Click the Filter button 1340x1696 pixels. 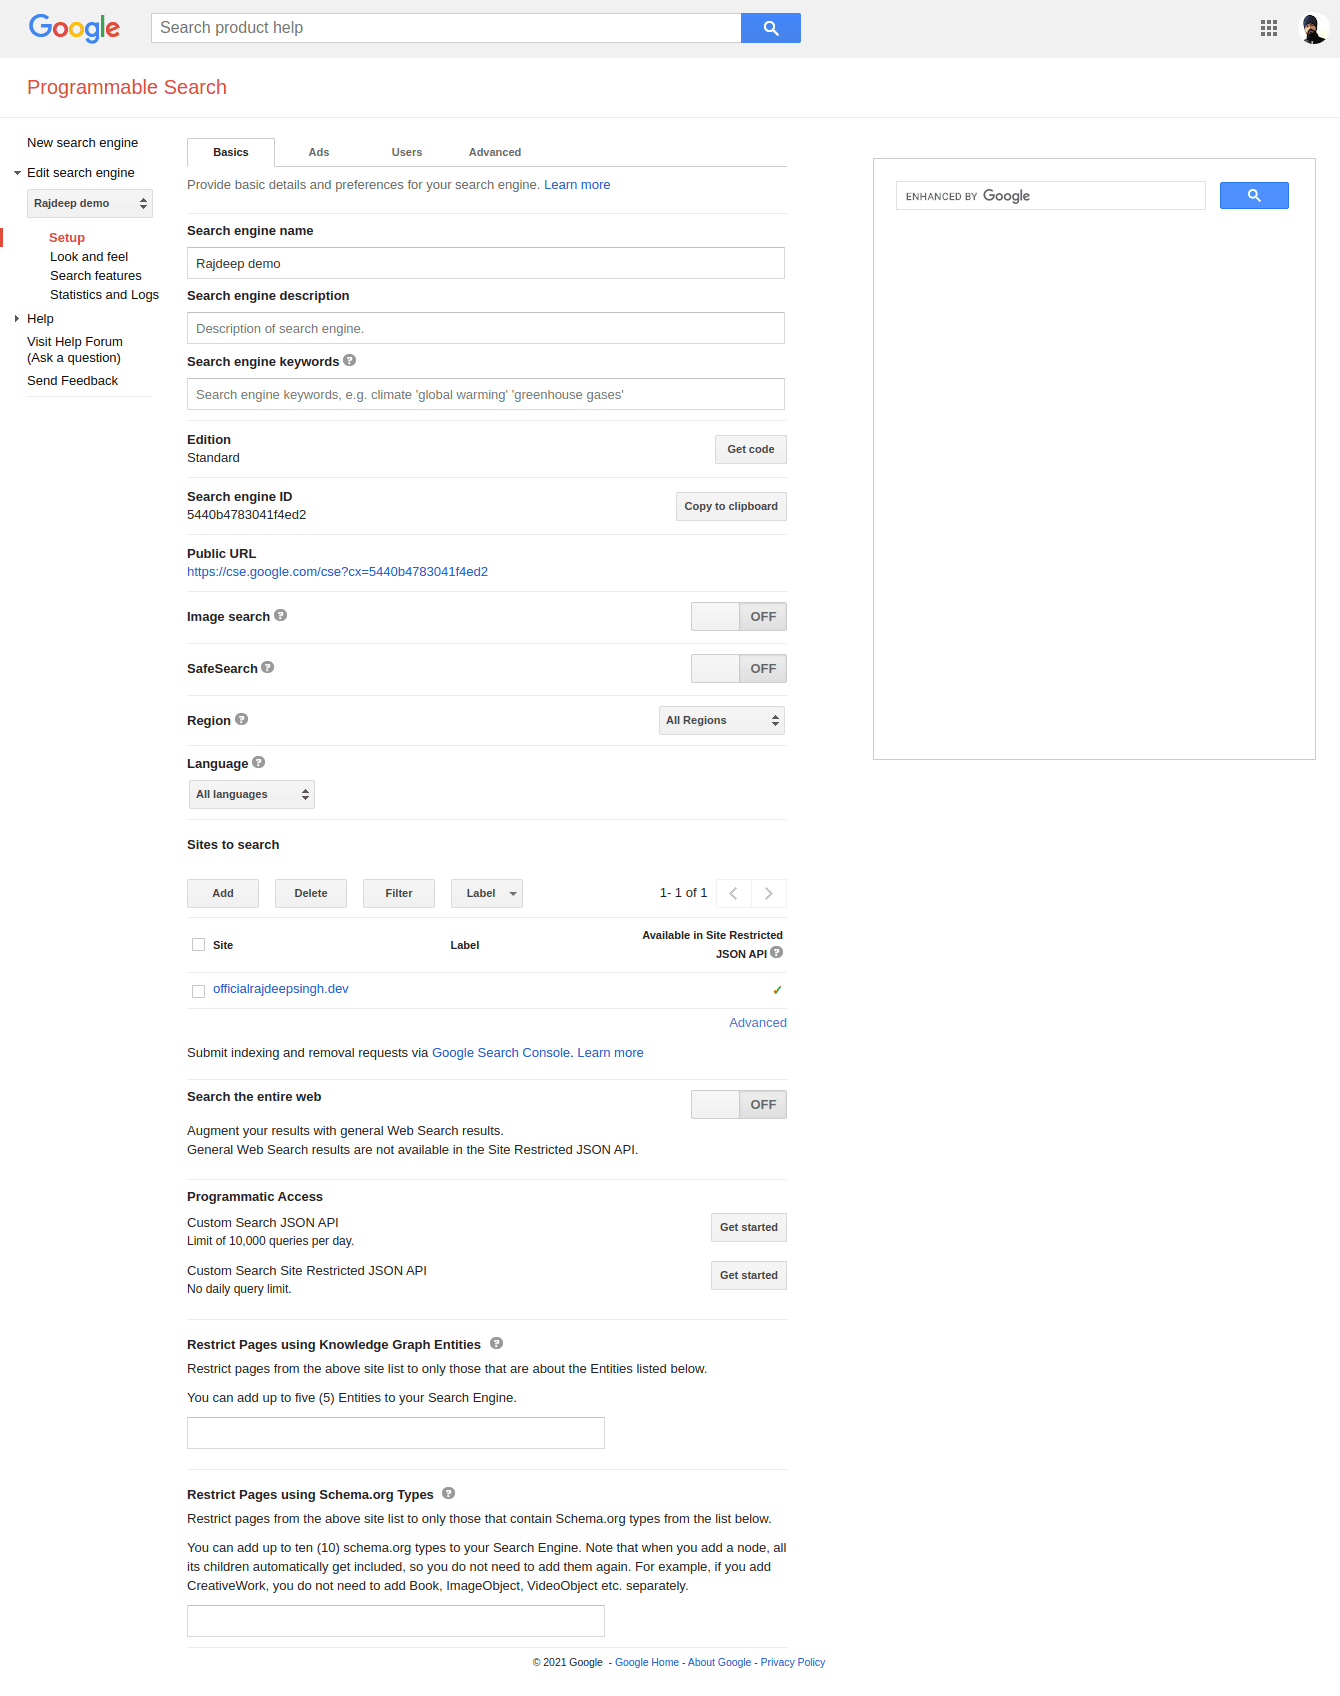pyautogui.click(x=399, y=894)
